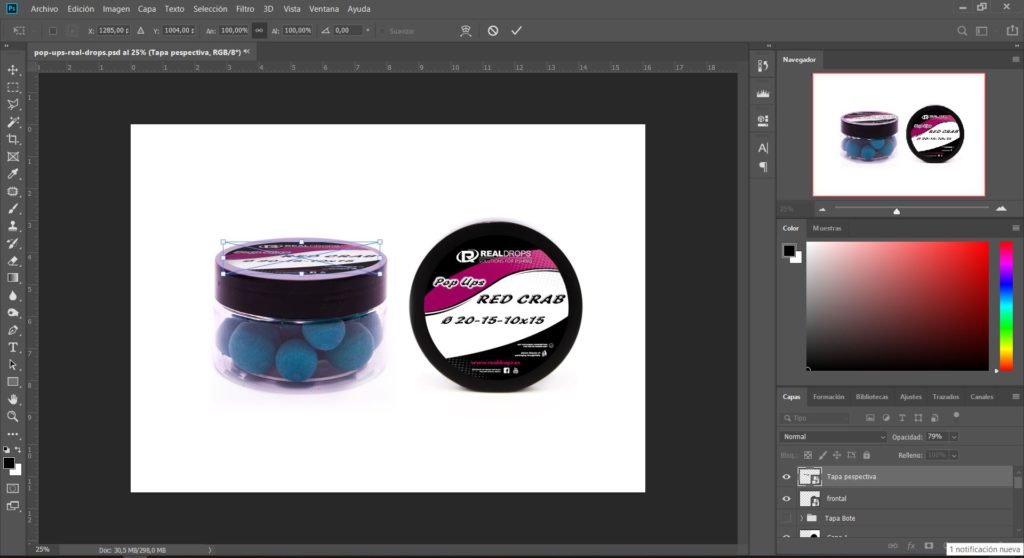The height and width of the screenshot is (558, 1024).
Task: Select the Brush tool
Action: pos(12,208)
